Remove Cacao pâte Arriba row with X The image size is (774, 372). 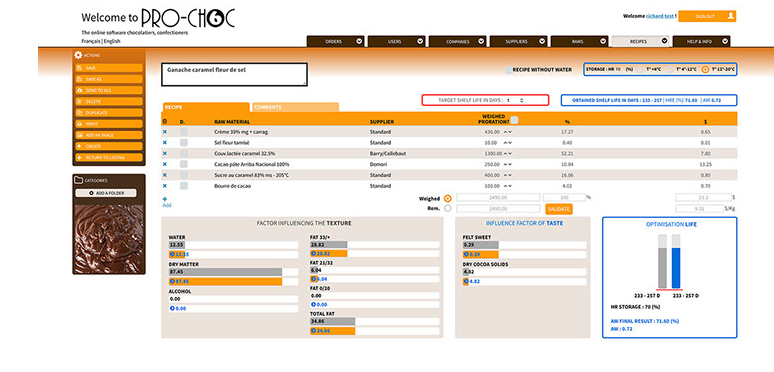coord(165,164)
